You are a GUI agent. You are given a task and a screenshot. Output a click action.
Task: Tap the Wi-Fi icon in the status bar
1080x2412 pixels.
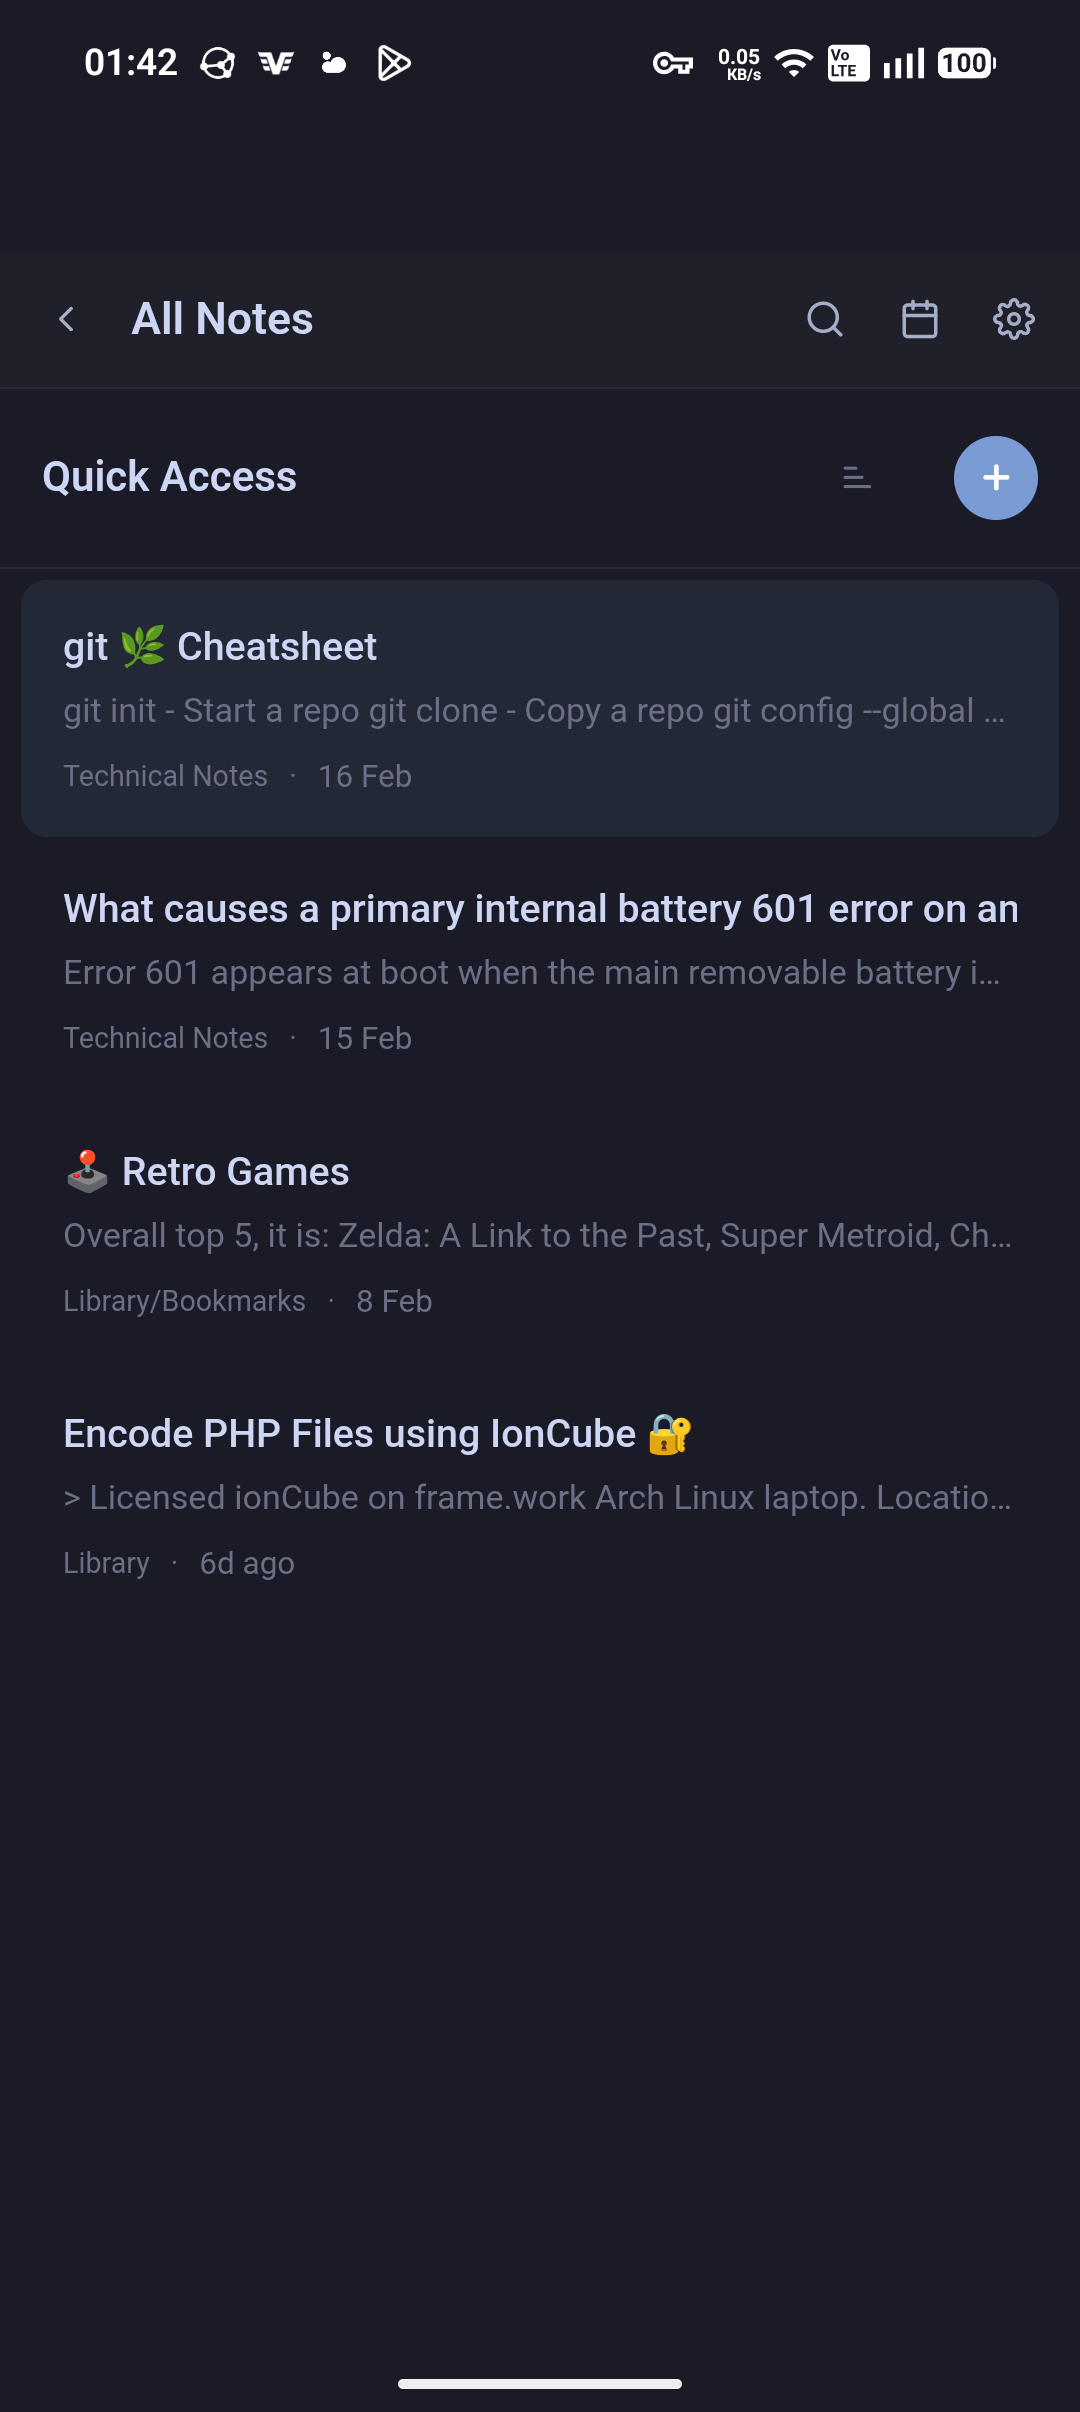[x=792, y=63]
